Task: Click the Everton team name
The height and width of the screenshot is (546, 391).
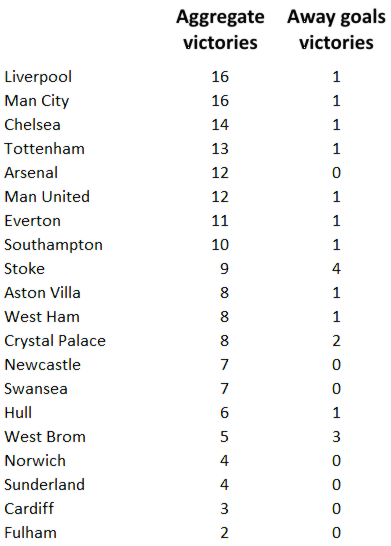Action: (x=32, y=221)
